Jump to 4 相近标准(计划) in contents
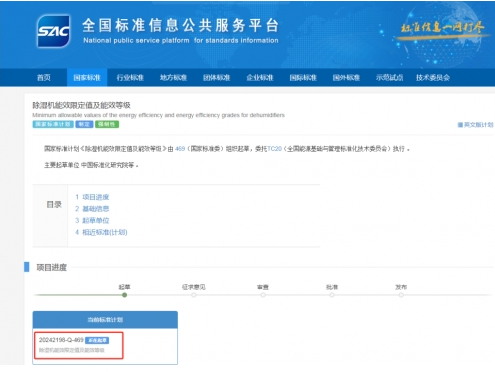 (x=101, y=232)
